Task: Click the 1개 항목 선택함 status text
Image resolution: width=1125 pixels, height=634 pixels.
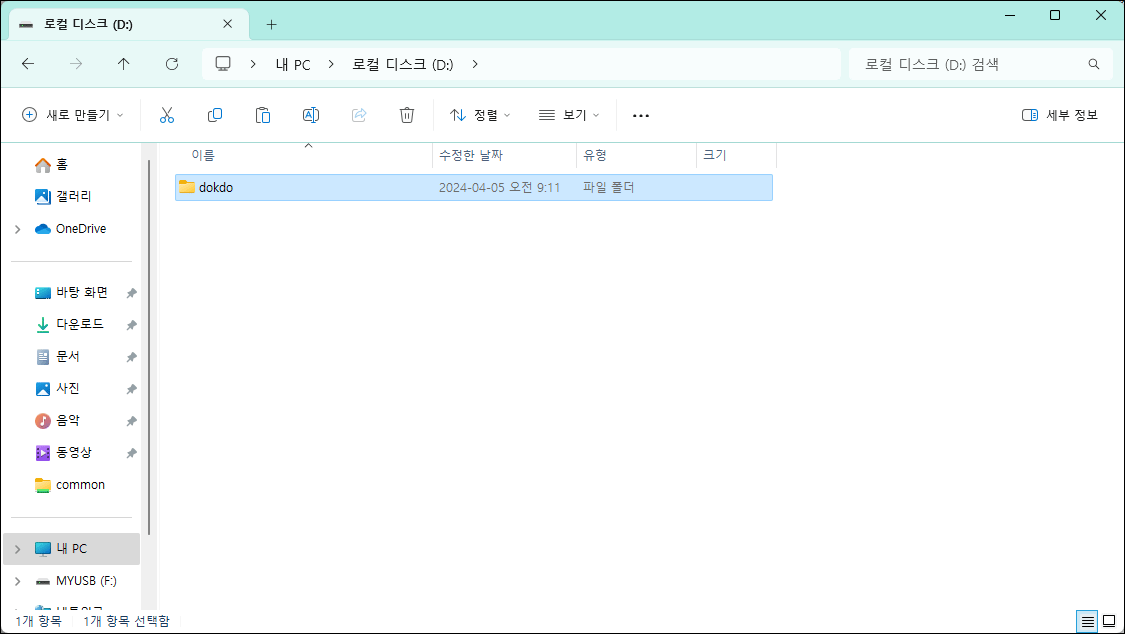Action: click(x=126, y=621)
